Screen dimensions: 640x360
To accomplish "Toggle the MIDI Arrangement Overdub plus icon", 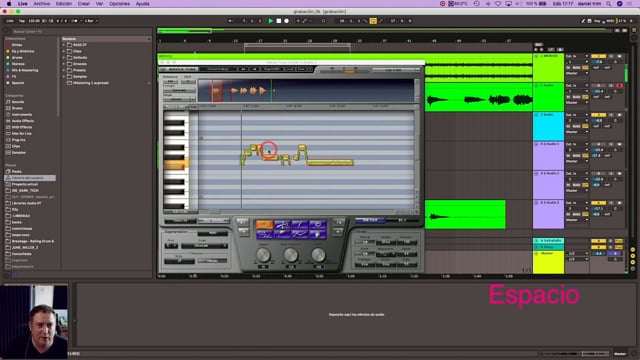I will [298, 21].
